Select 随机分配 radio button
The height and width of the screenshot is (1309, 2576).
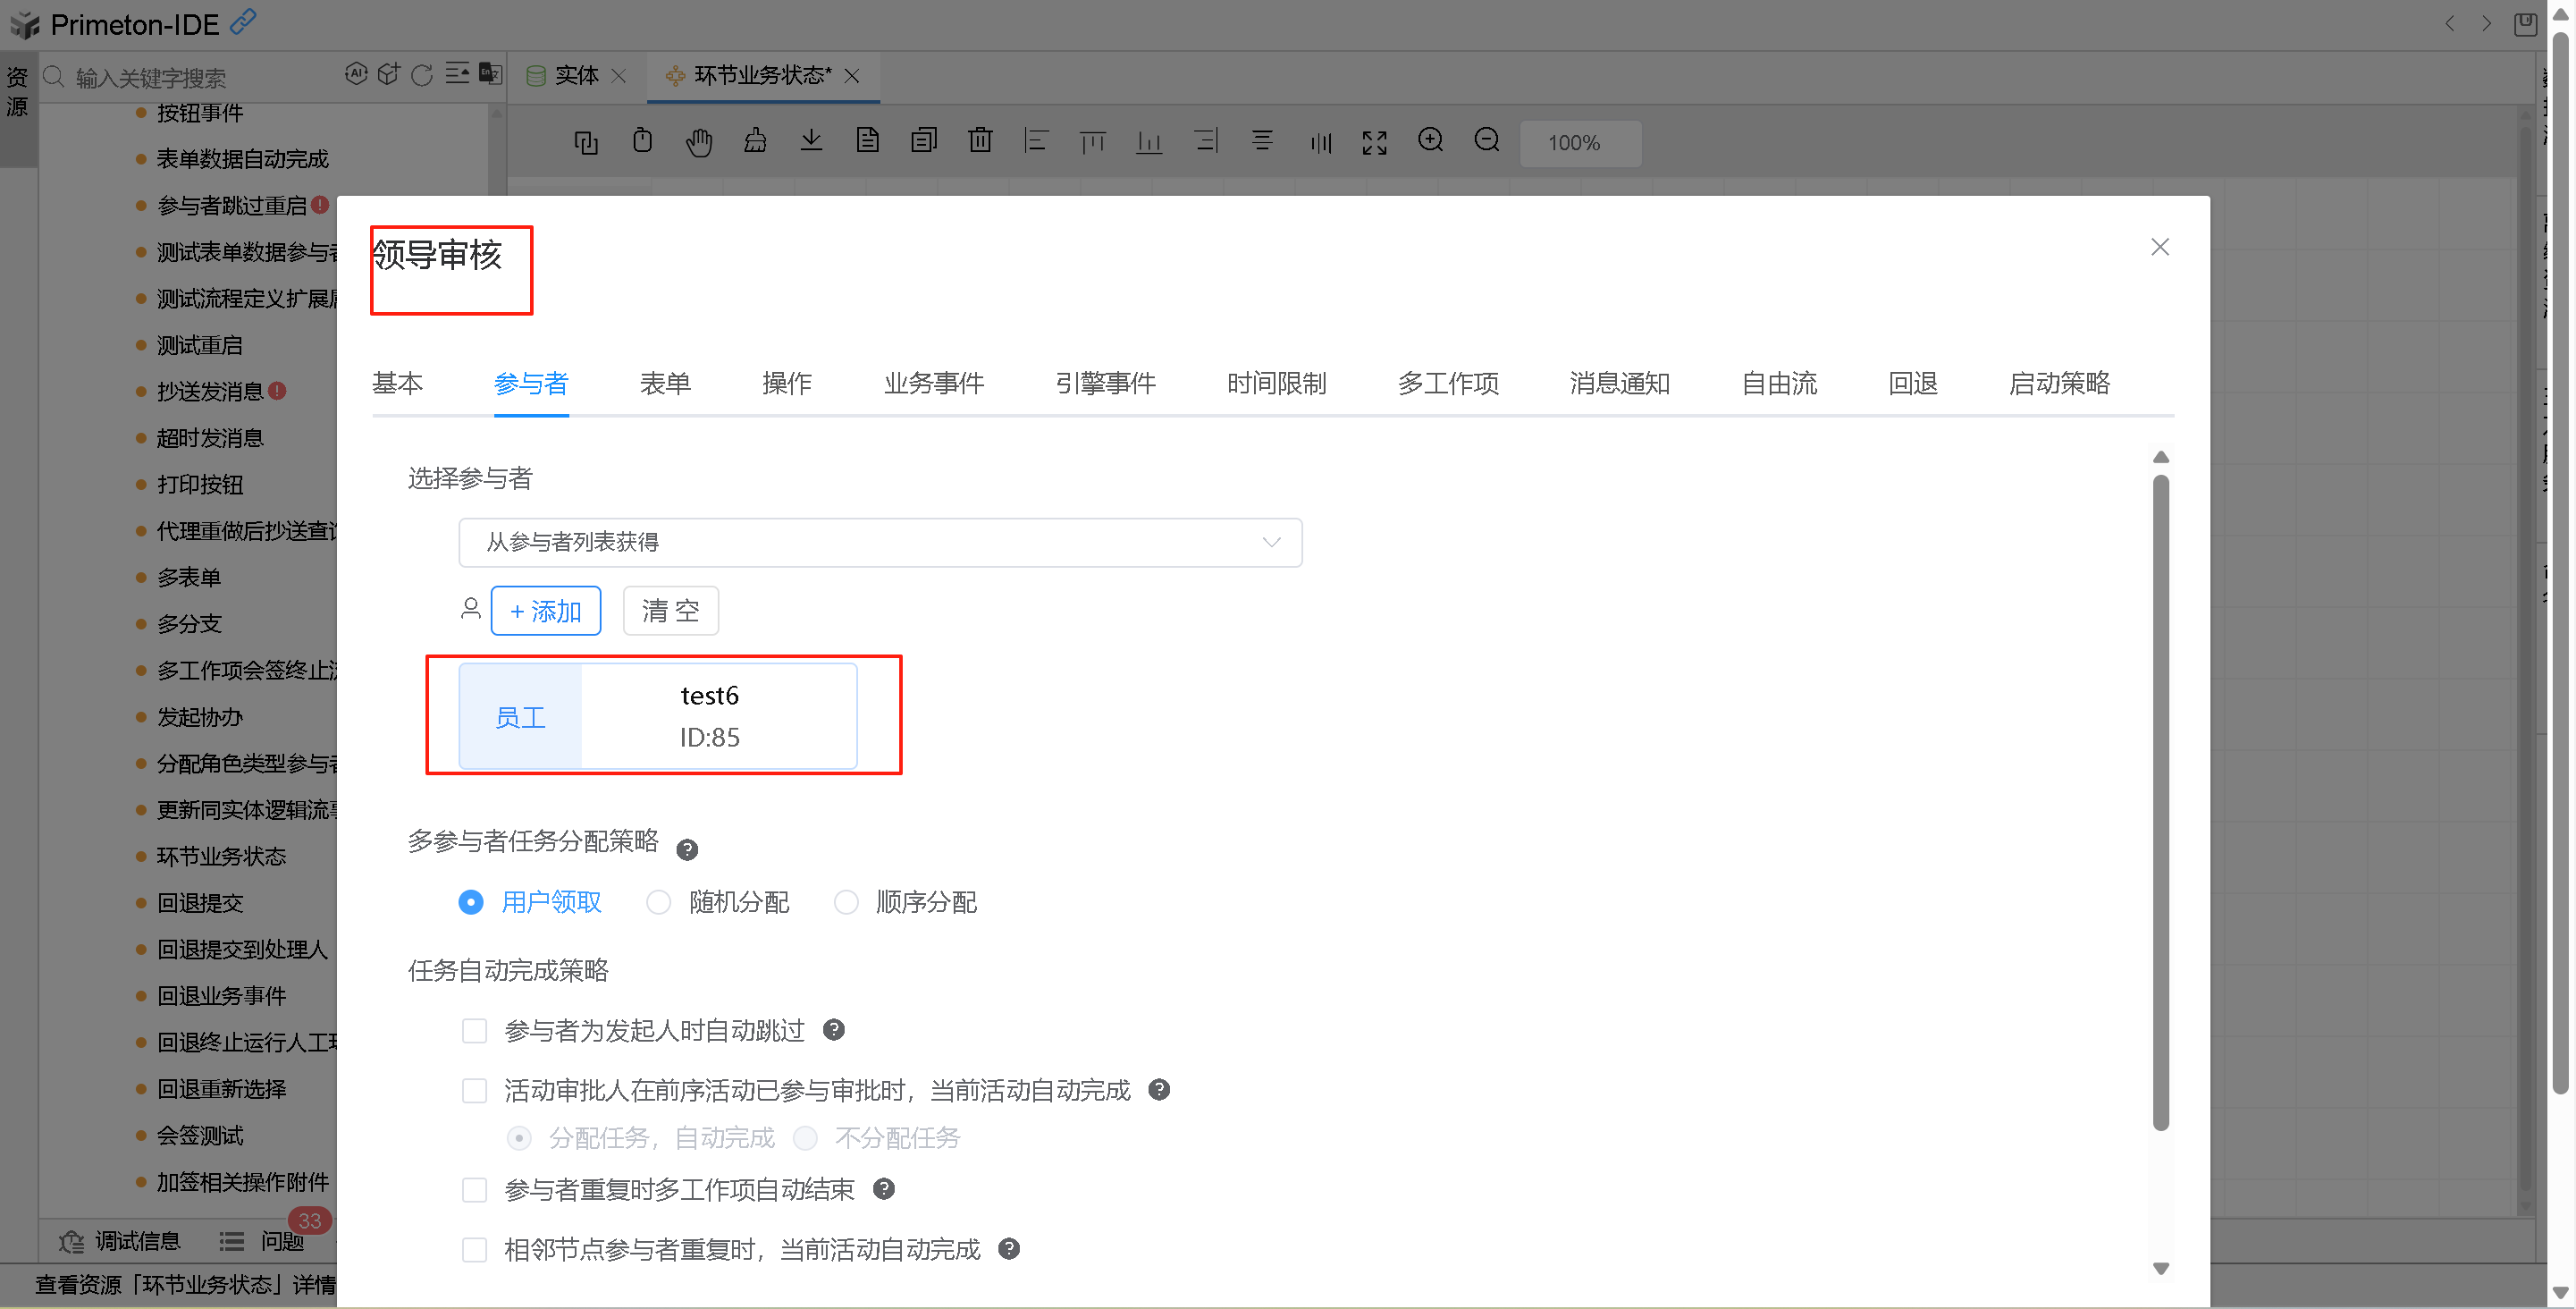[x=658, y=902]
